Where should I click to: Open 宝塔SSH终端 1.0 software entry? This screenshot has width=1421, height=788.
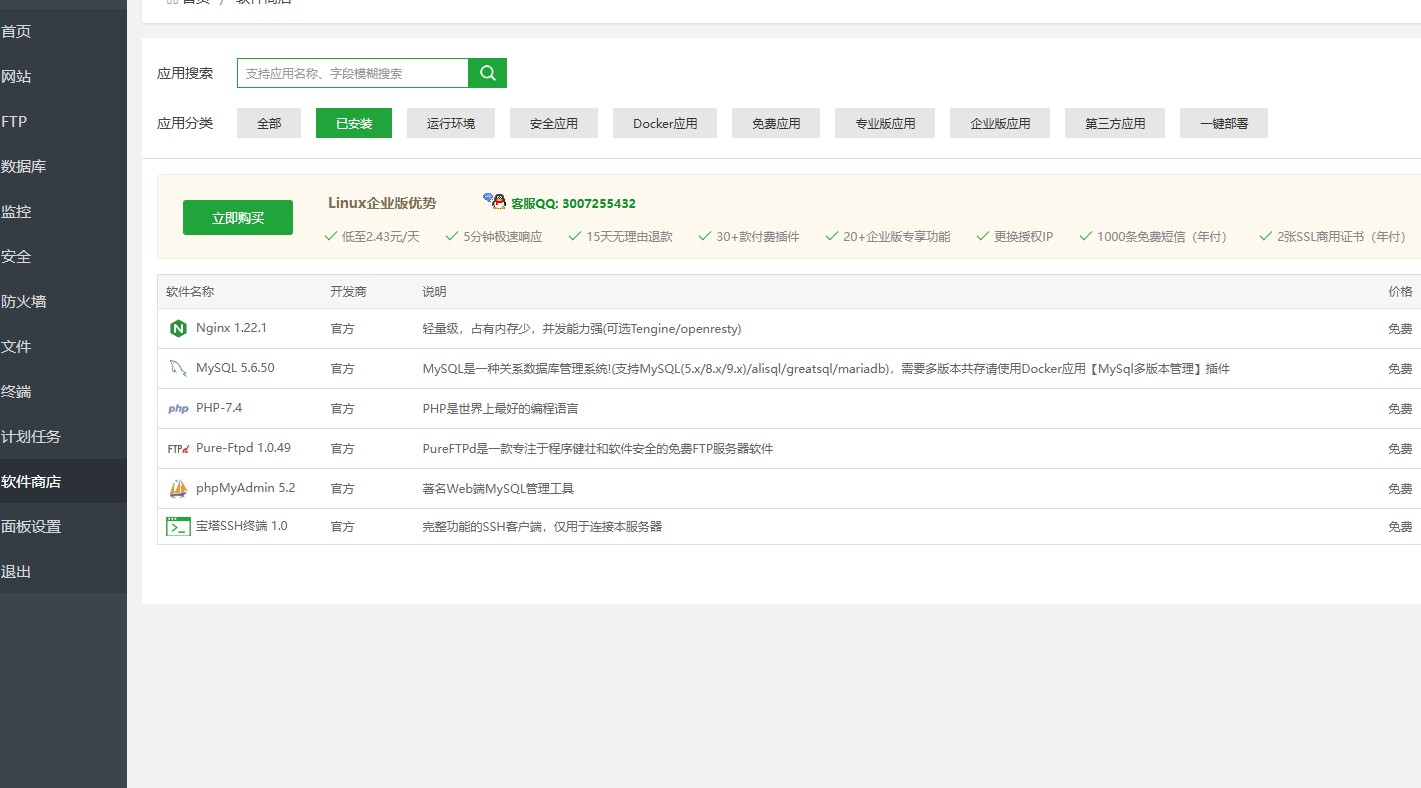[241, 526]
